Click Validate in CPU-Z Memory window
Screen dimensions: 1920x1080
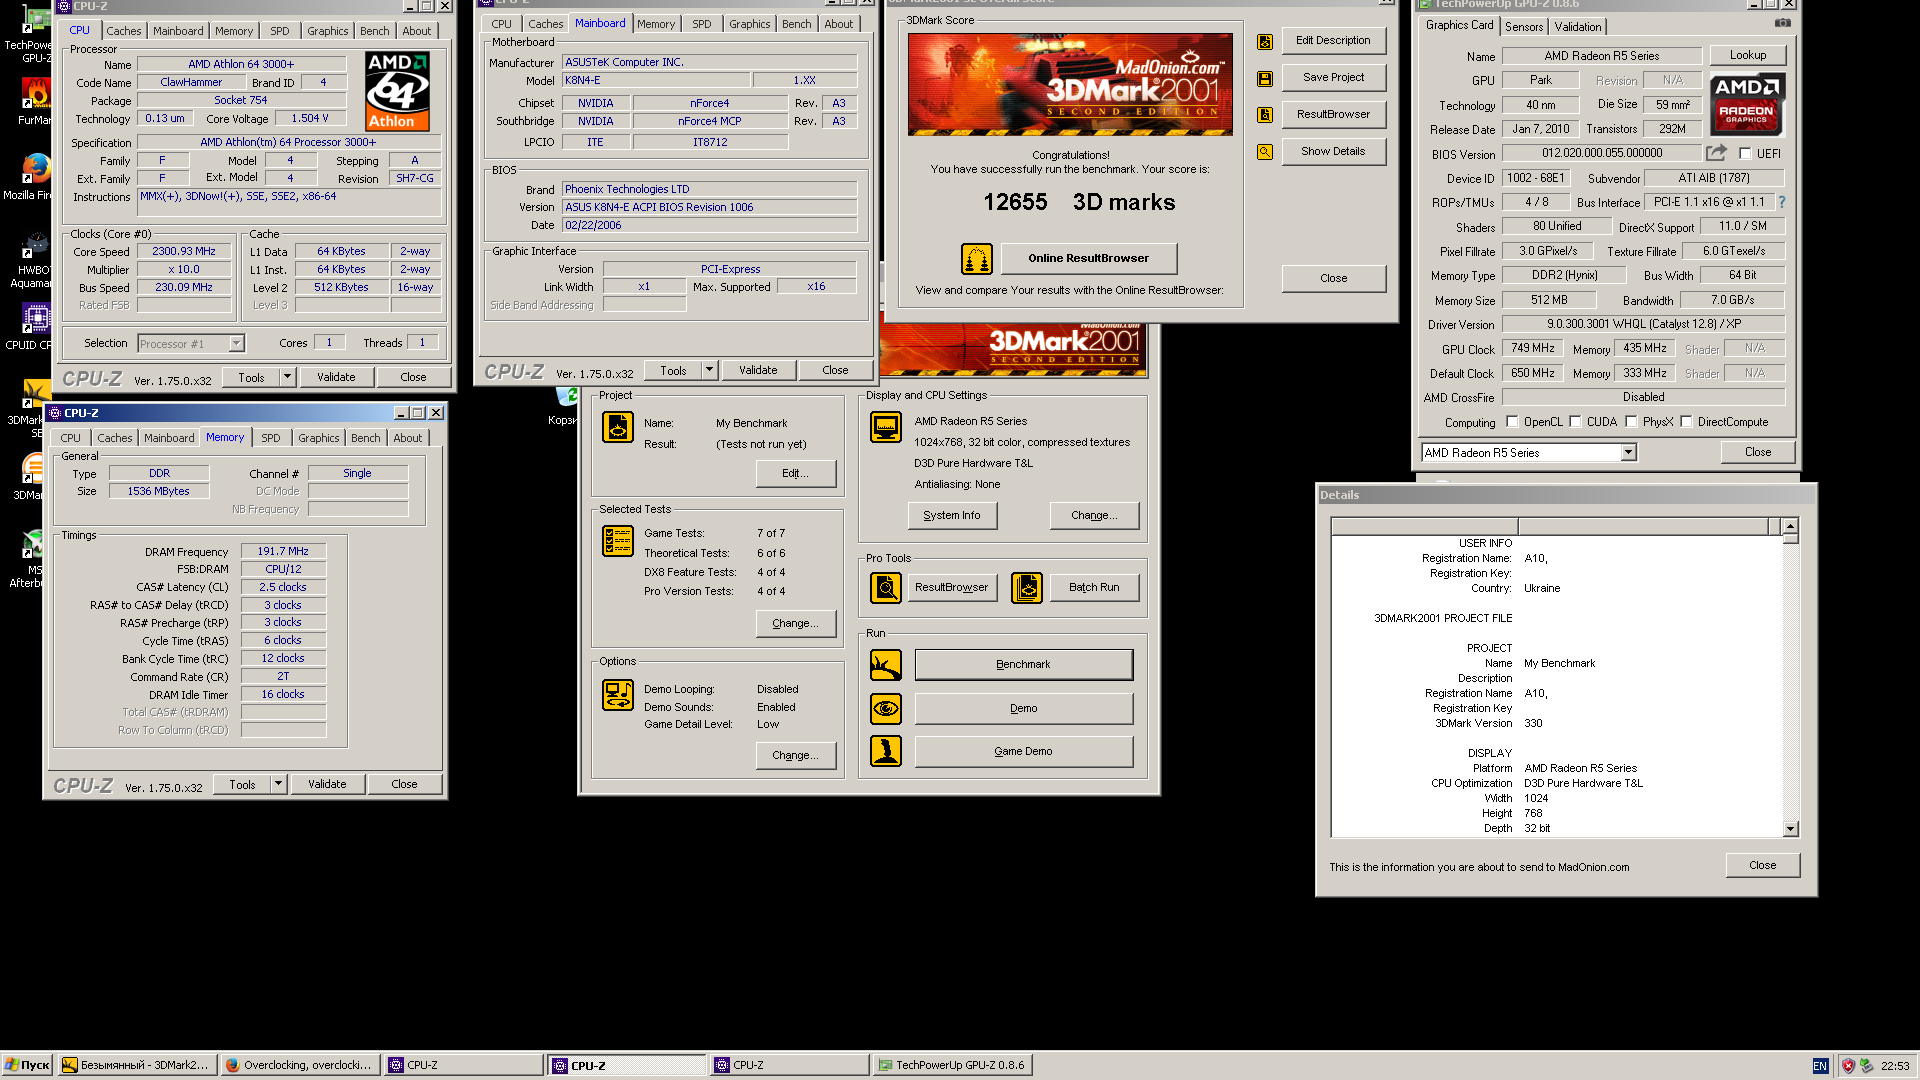click(x=327, y=785)
